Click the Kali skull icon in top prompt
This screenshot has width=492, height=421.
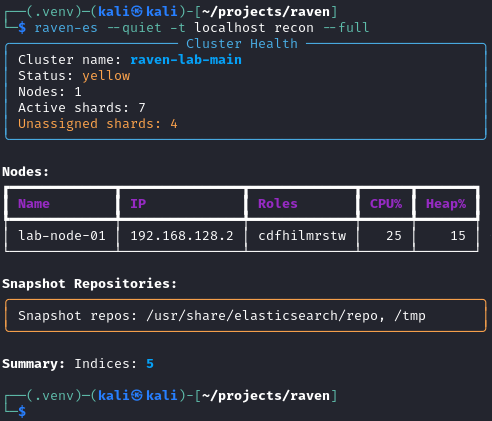tap(137, 12)
